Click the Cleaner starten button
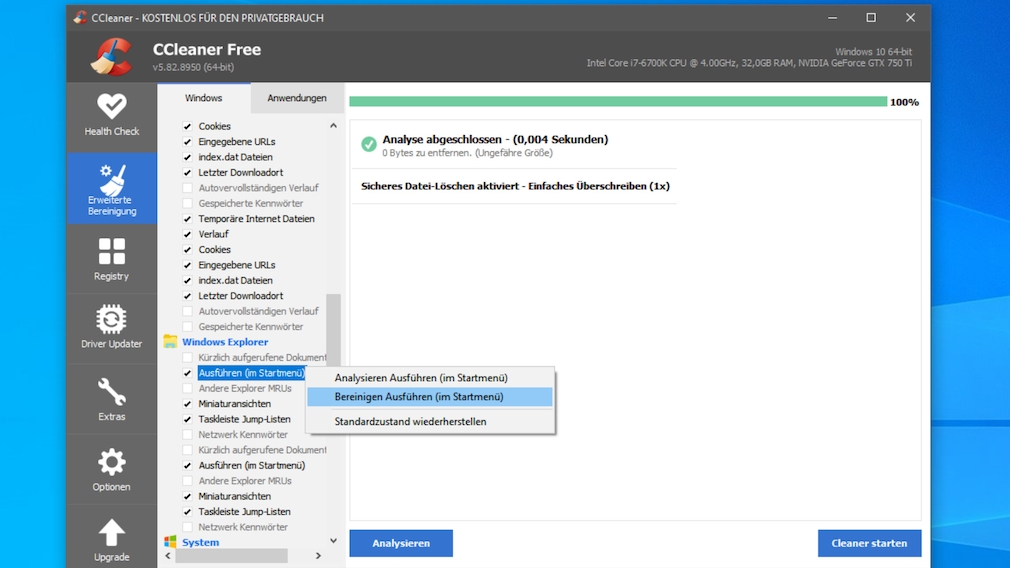This screenshot has width=1010, height=568. click(x=869, y=543)
